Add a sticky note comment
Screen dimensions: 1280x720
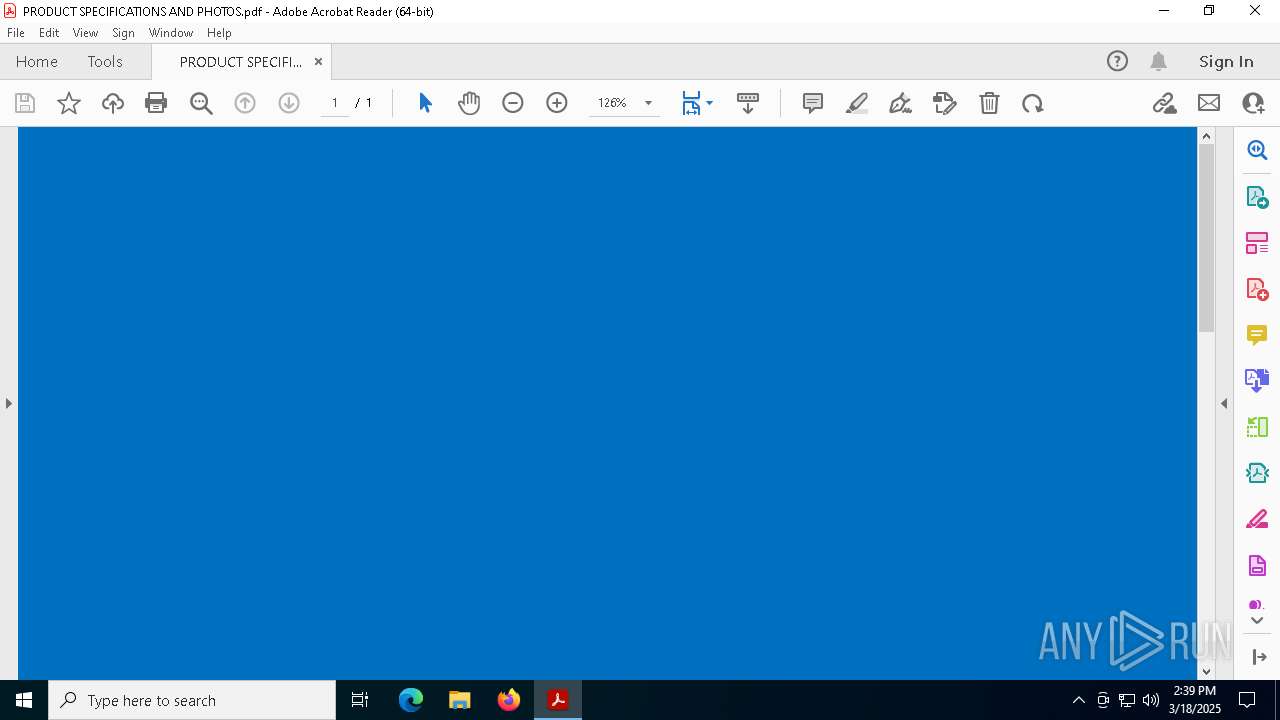(813, 103)
